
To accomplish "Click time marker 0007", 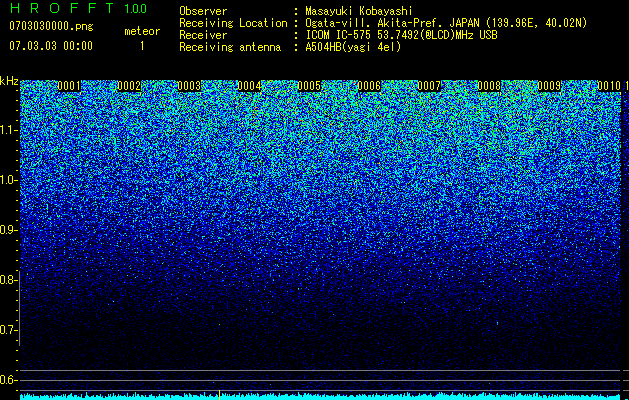I will 429,86.
